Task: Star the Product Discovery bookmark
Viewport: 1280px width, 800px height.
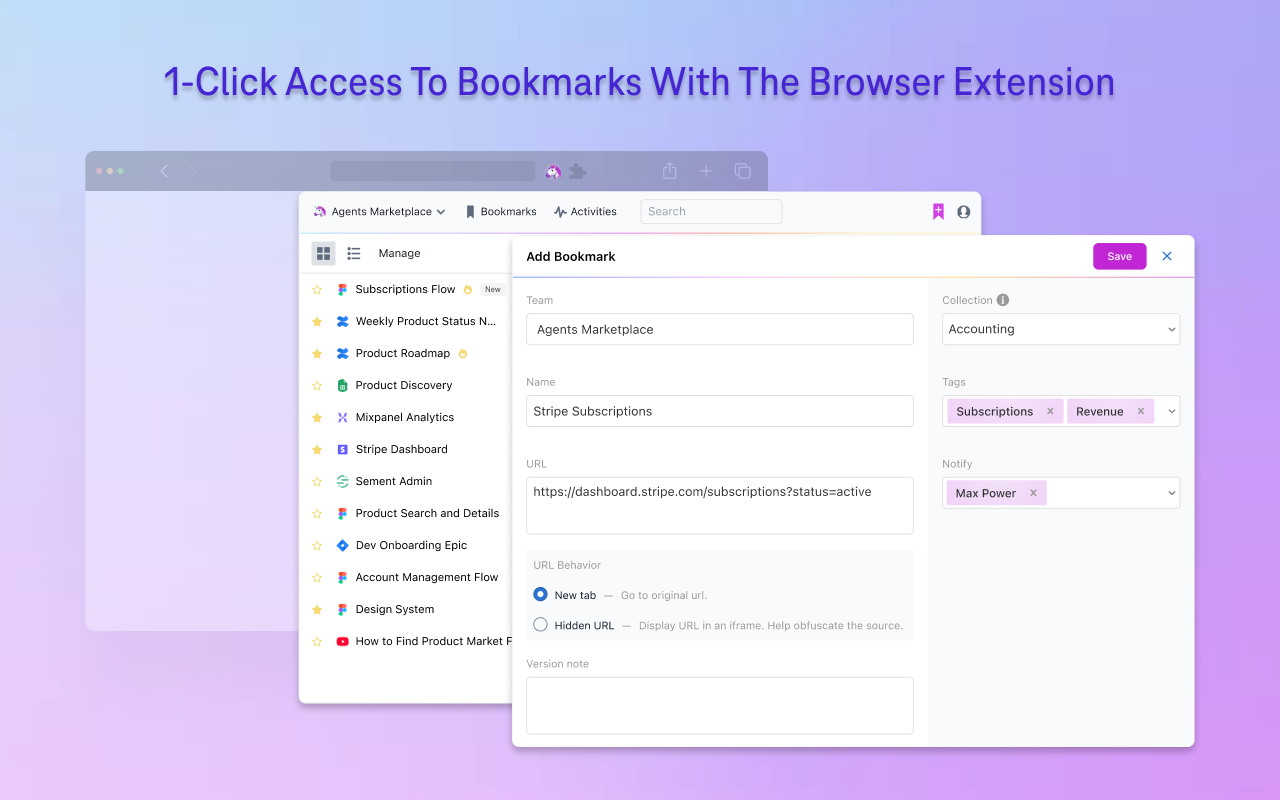Action: pyautogui.click(x=317, y=385)
